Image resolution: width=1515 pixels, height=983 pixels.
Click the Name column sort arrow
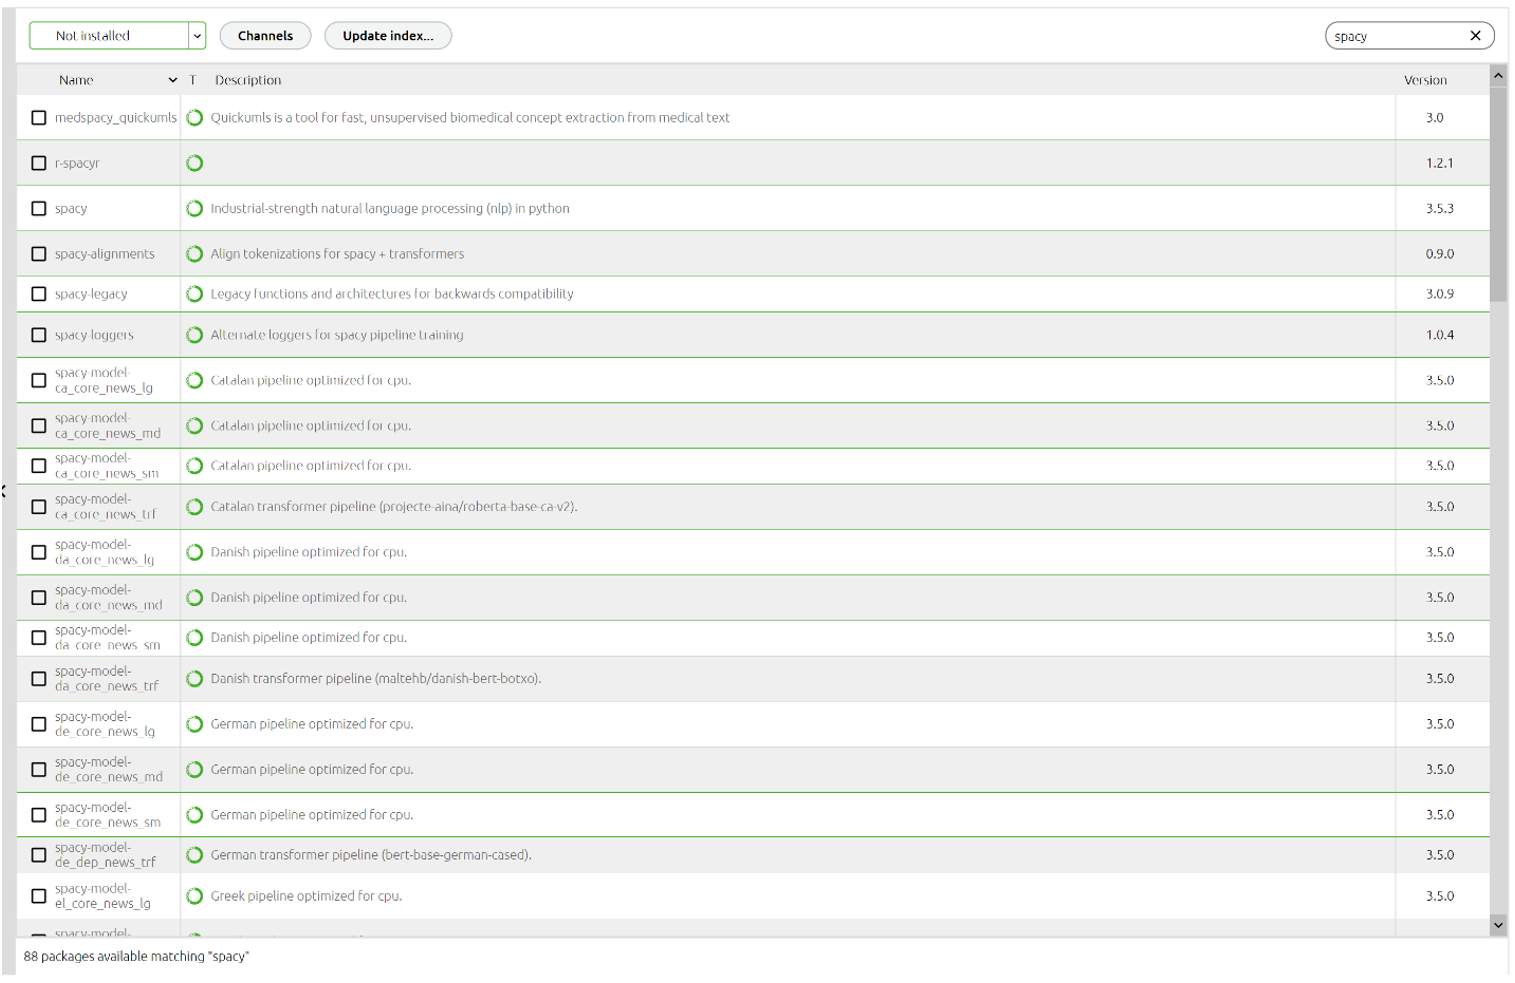pyautogui.click(x=172, y=80)
